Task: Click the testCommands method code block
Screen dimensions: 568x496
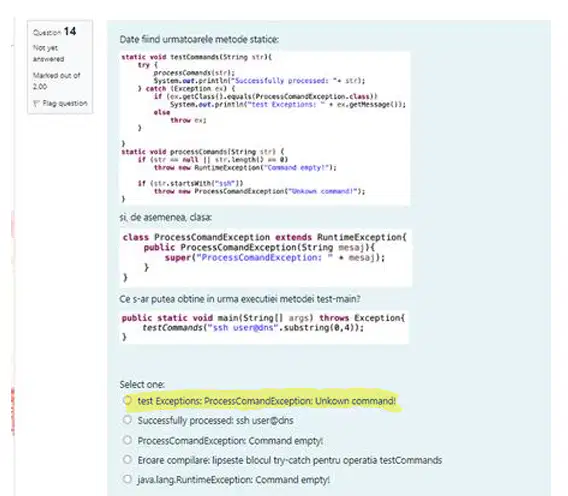Action: (x=265, y=128)
